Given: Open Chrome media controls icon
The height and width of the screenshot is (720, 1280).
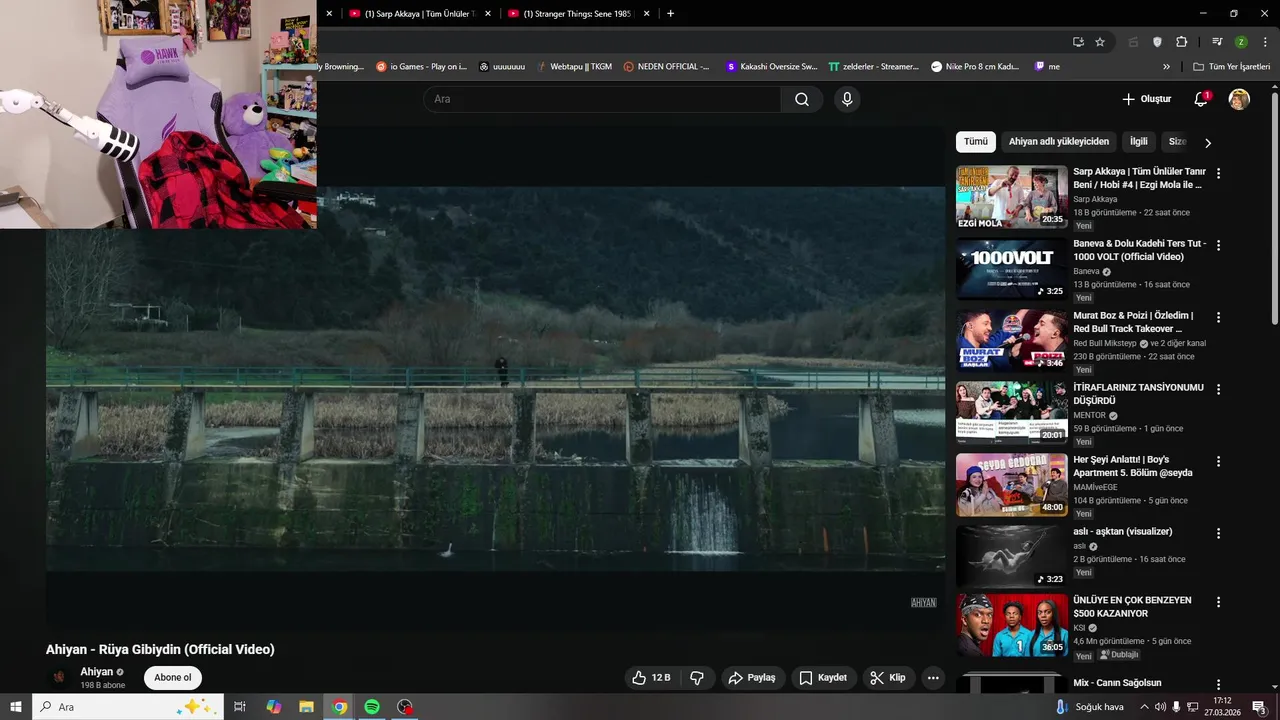Looking at the screenshot, I should [1217, 42].
